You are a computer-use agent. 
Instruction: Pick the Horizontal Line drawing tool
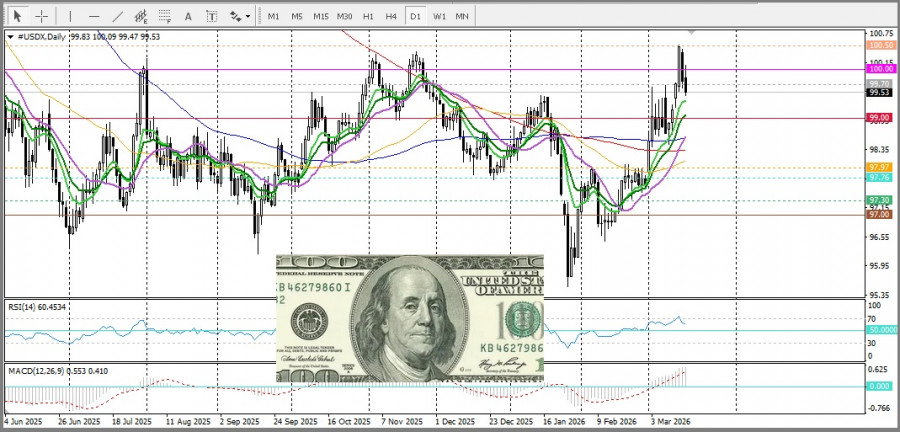94,16
